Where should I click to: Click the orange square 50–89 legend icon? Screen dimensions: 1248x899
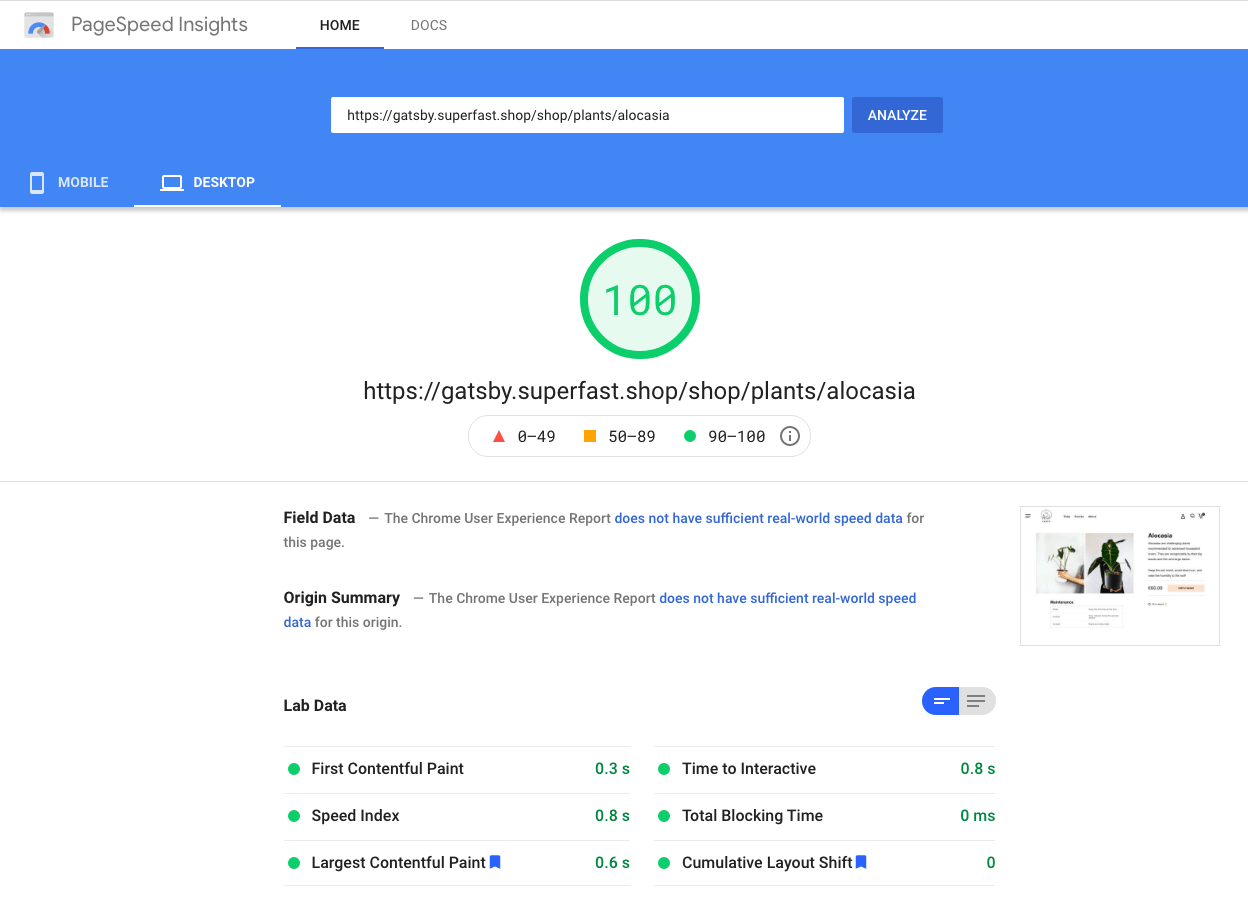click(x=590, y=436)
